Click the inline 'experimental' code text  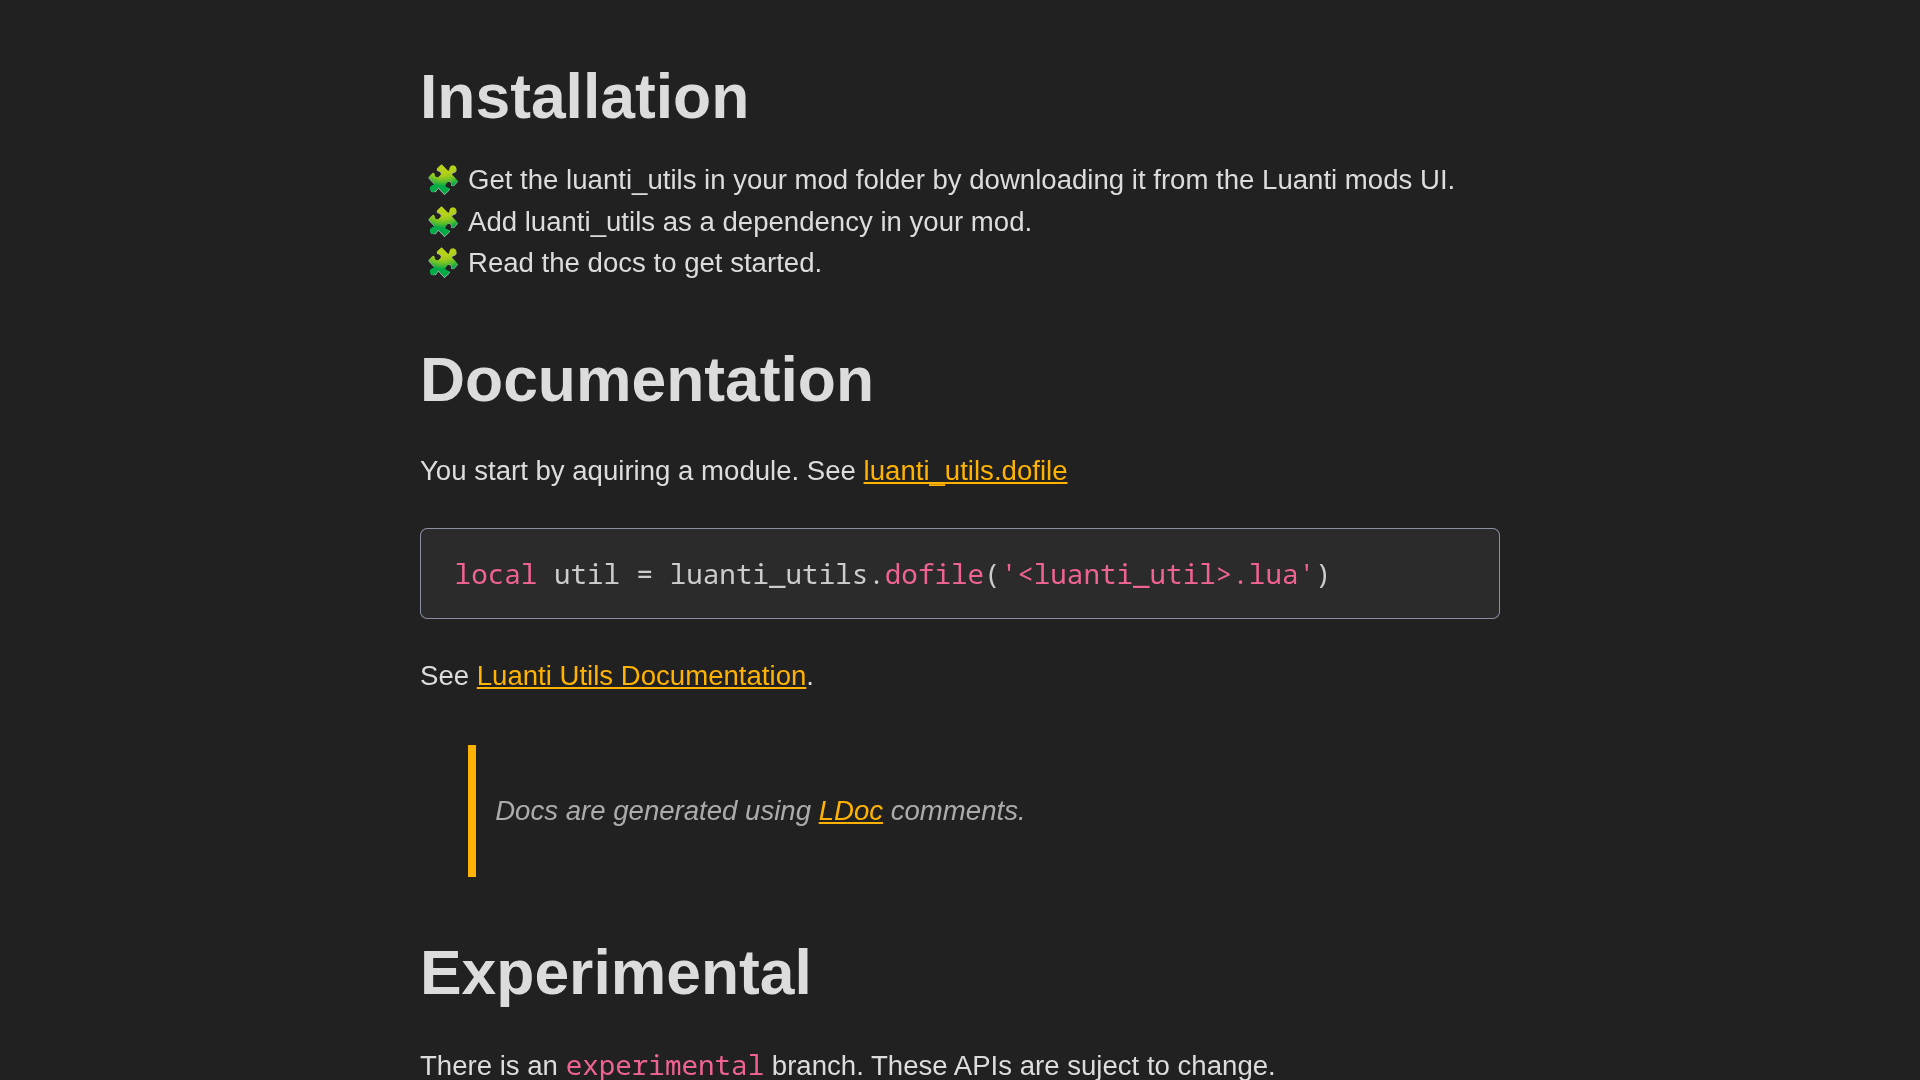click(664, 1066)
